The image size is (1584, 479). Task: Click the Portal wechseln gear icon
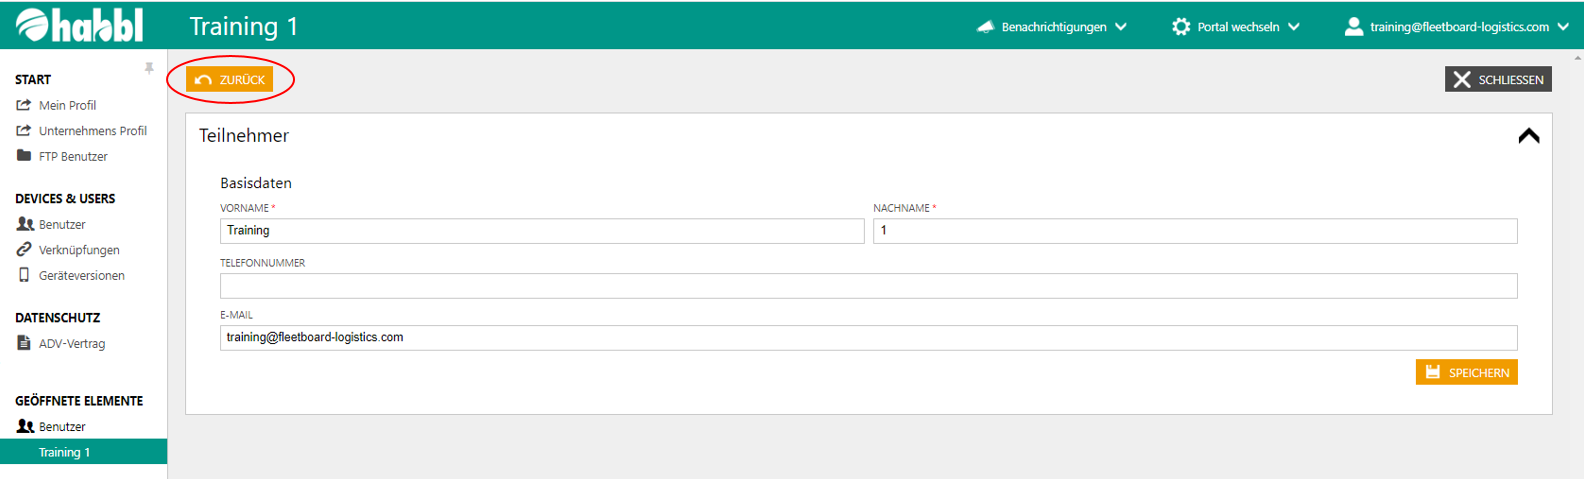click(x=1181, y=27)
